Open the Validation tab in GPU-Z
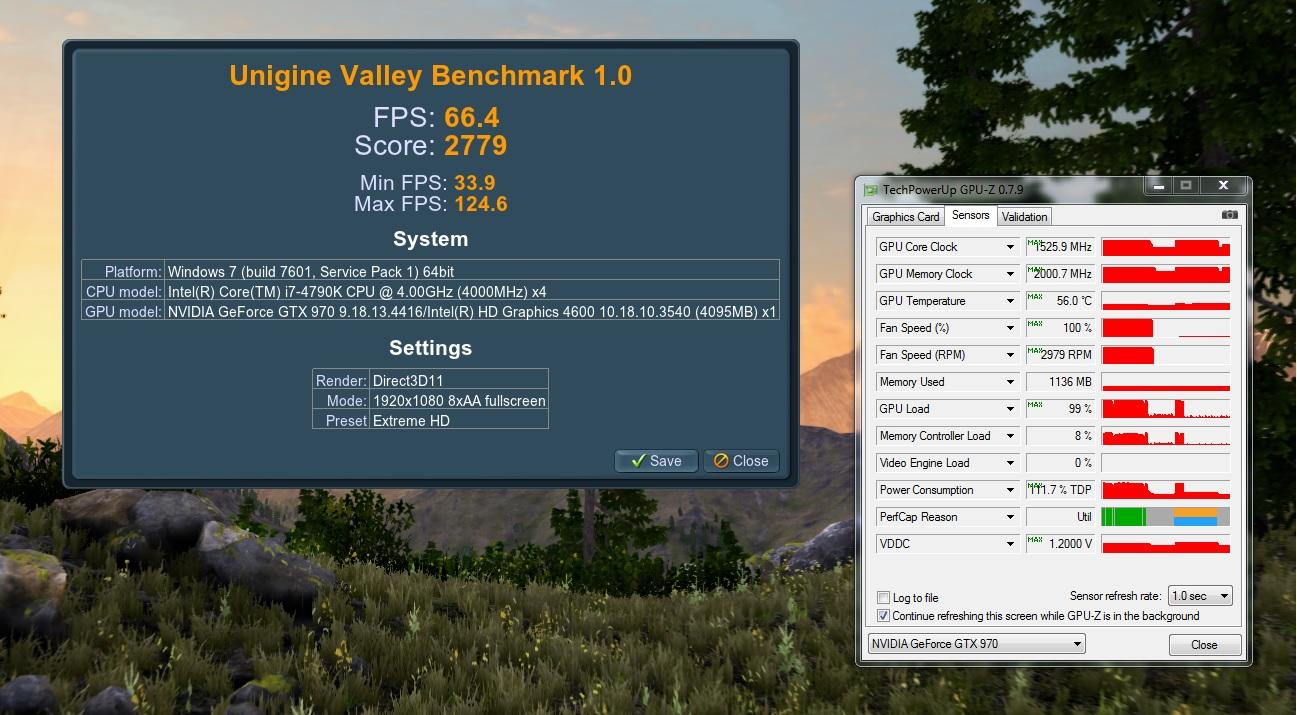Viewport: 1297px width, 715px height. coord(1024,217)
